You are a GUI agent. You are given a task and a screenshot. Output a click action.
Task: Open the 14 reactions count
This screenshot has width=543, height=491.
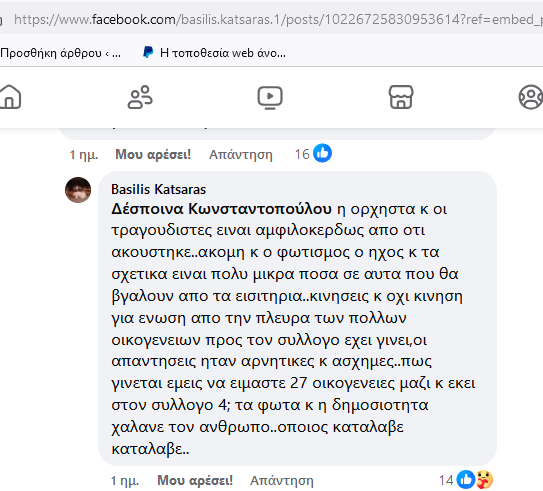(446, 480)
